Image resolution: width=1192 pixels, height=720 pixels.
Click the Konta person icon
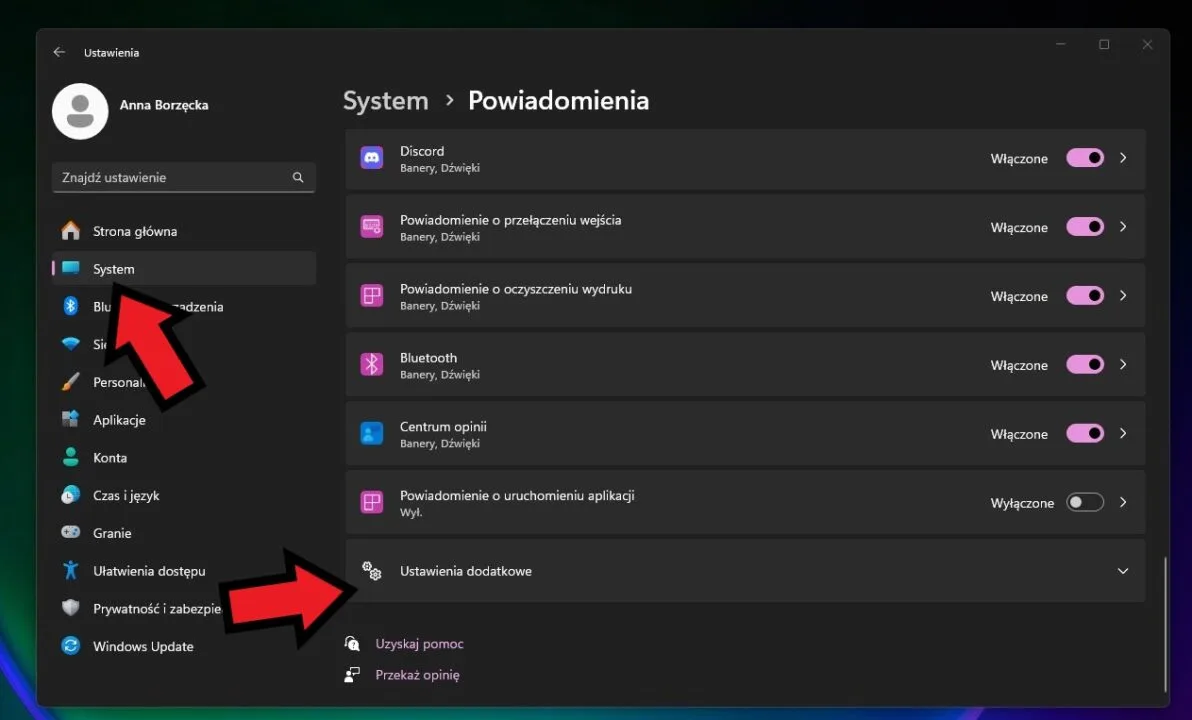click(x=71, y=457)
